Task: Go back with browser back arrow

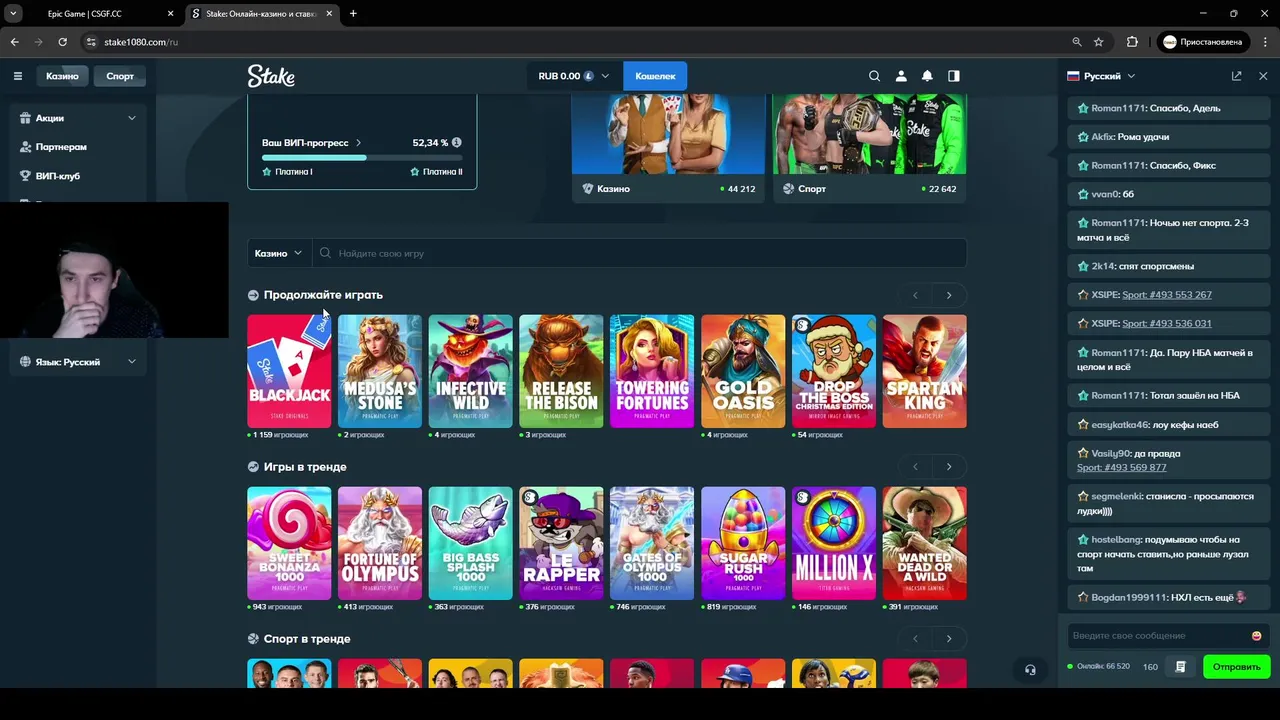Action: (x=14, y=42)
